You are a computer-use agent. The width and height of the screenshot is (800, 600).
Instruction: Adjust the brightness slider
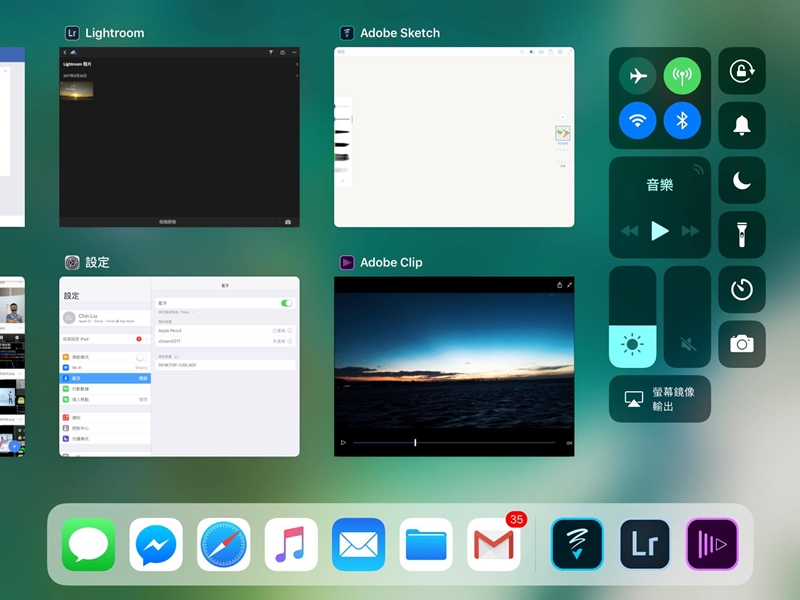(x=632, y=317)
